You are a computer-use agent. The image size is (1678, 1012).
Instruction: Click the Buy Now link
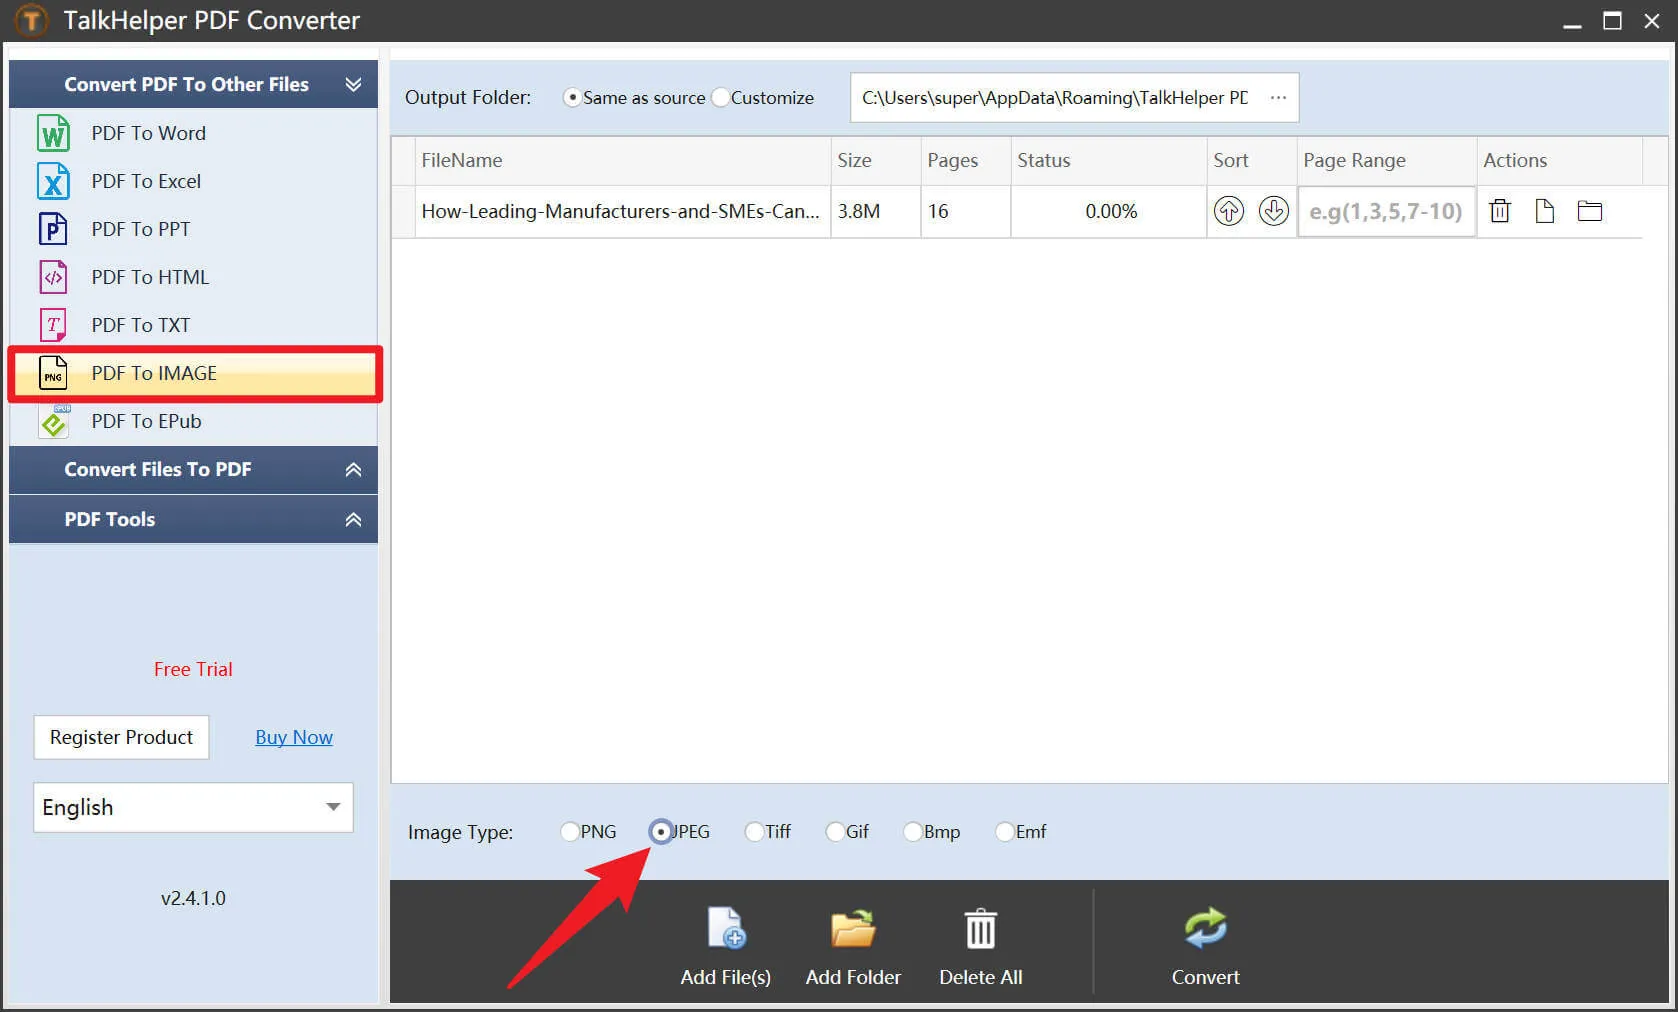point(293,737)
